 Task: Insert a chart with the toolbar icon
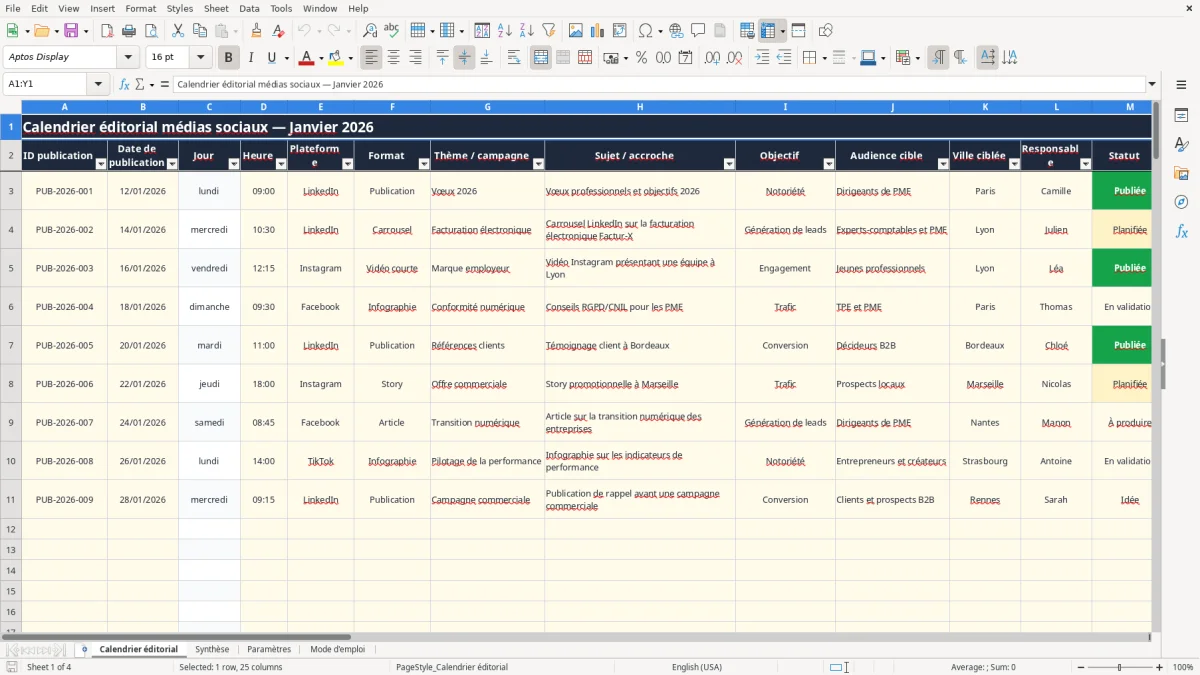pos(598,31)
